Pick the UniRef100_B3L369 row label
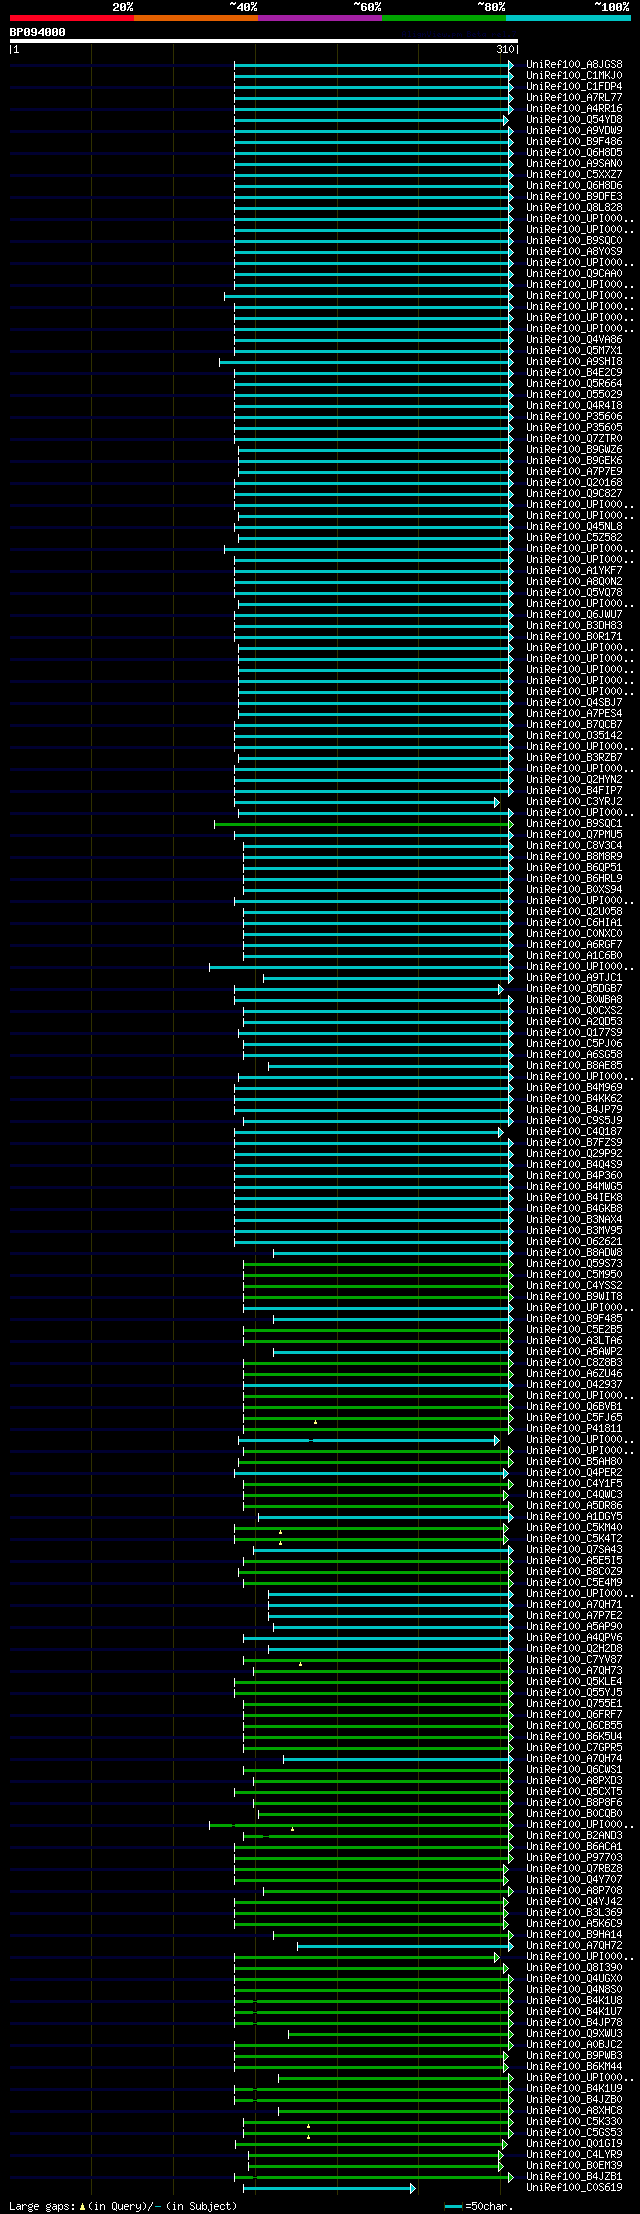Image resolution: width=640 pixels, height=2214 pixels. (x=574, y=1912)
